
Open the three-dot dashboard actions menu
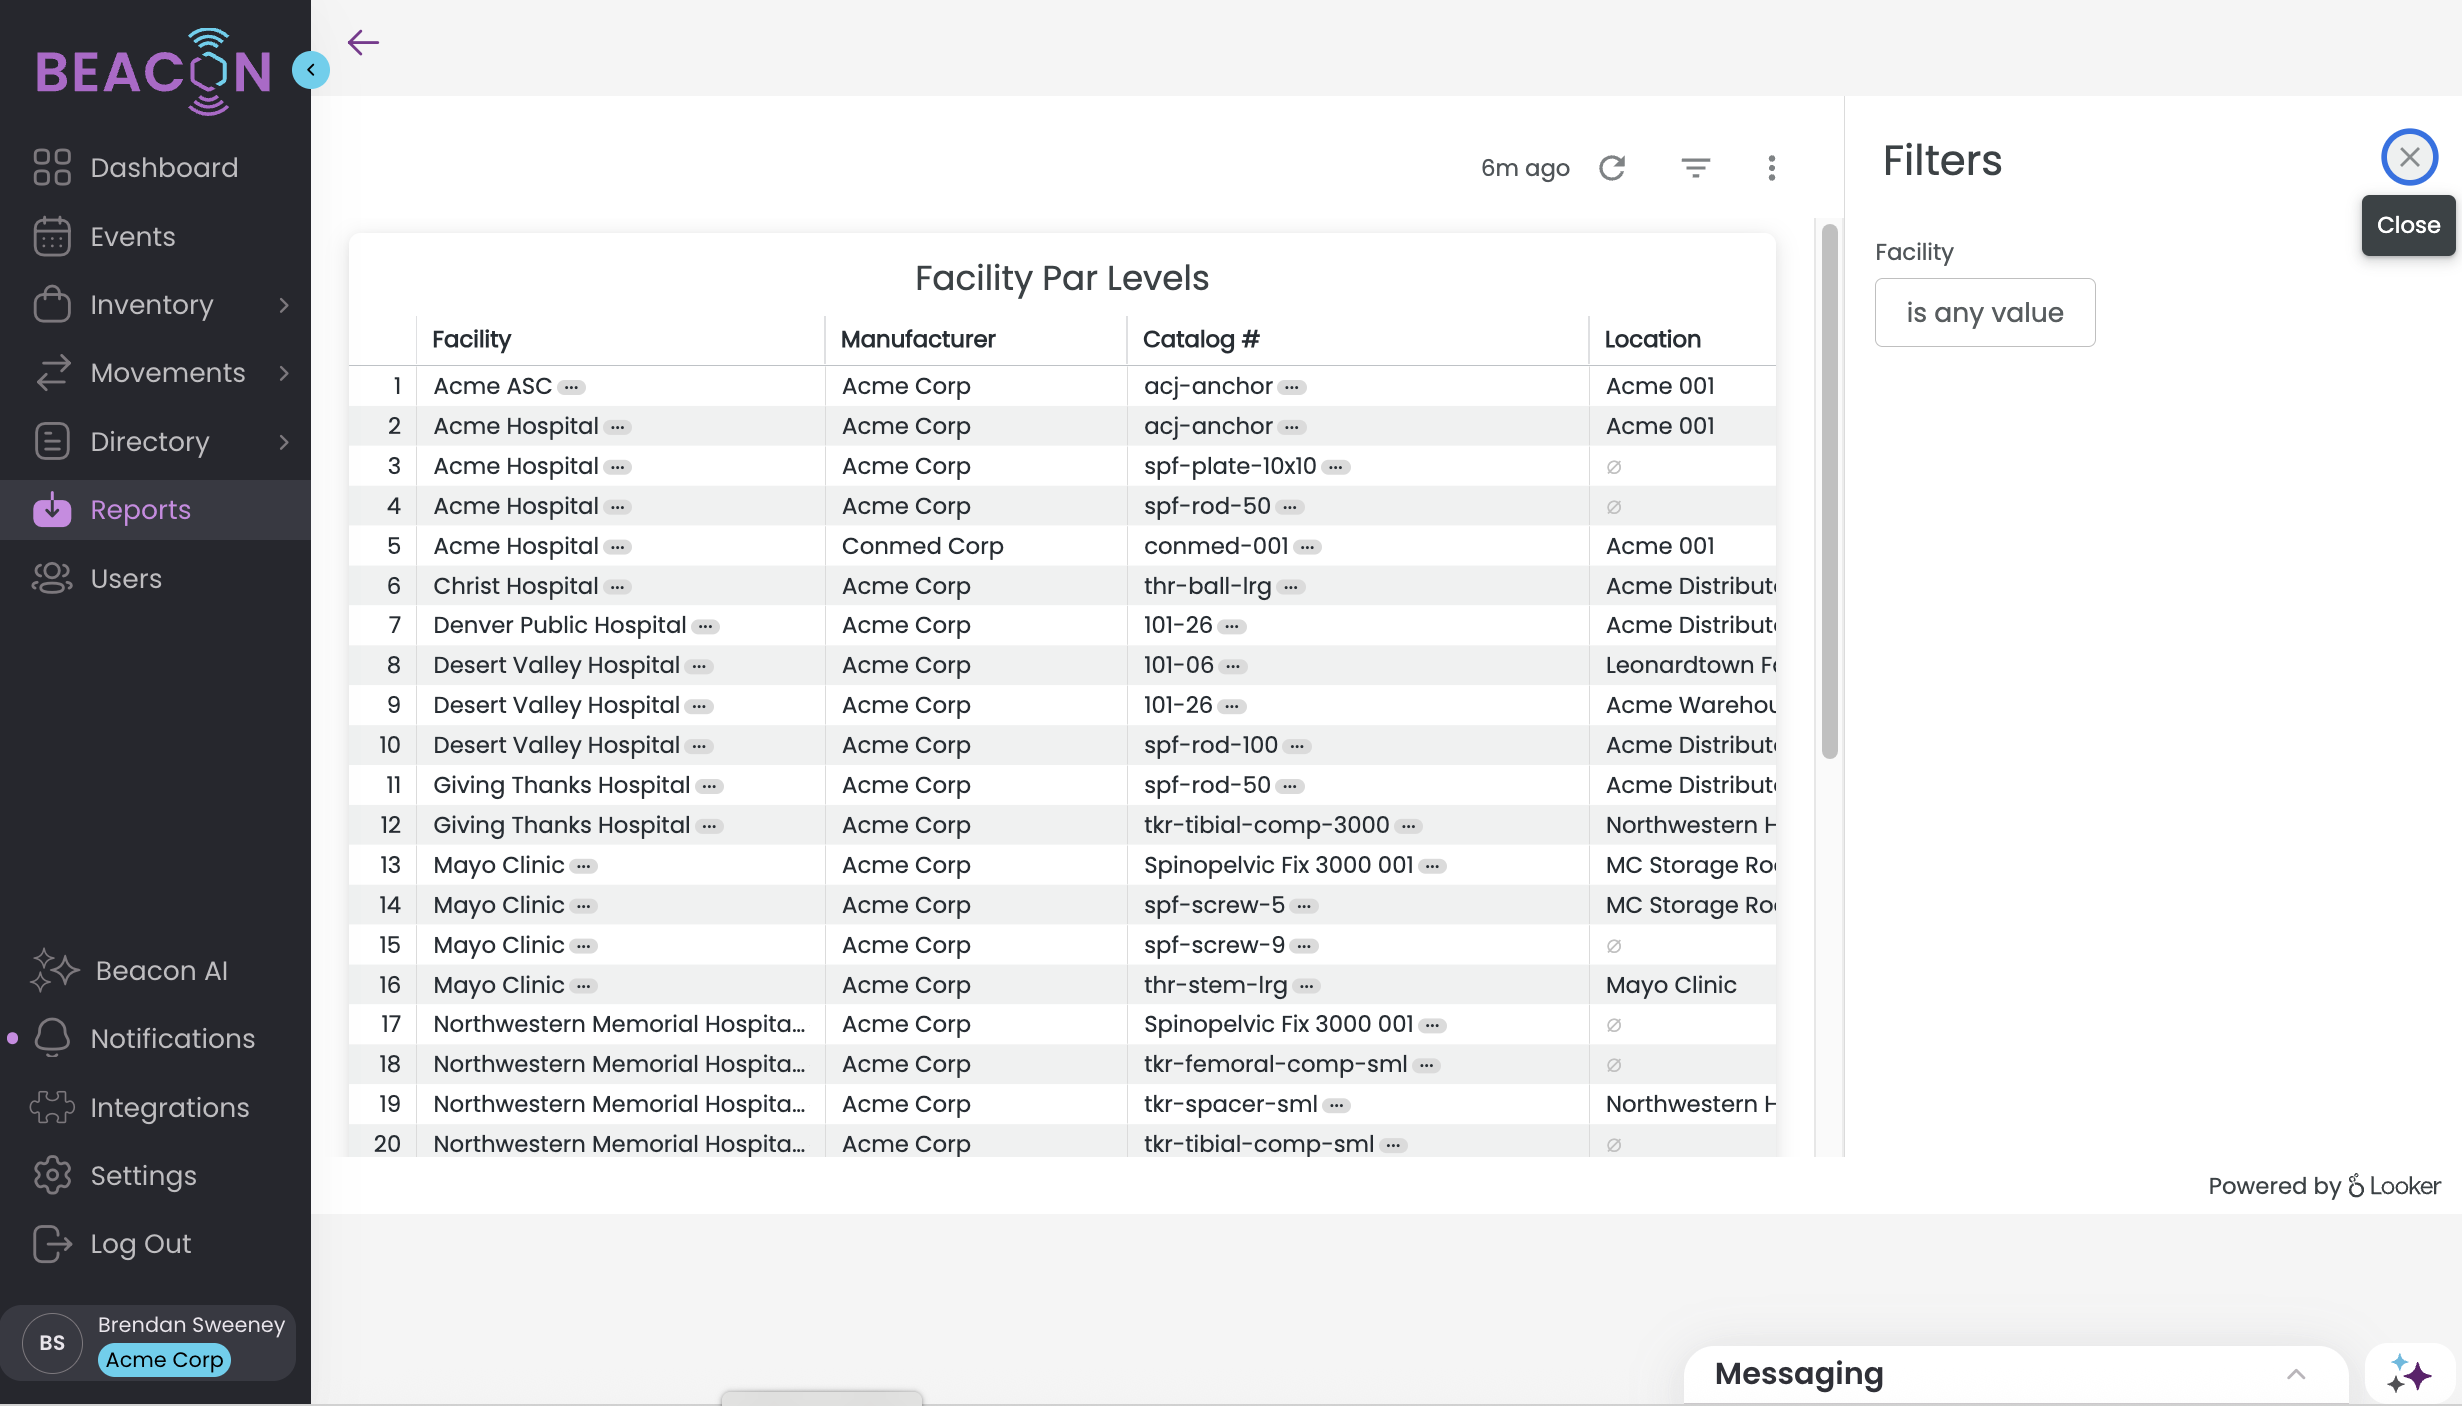point(1771,168)
